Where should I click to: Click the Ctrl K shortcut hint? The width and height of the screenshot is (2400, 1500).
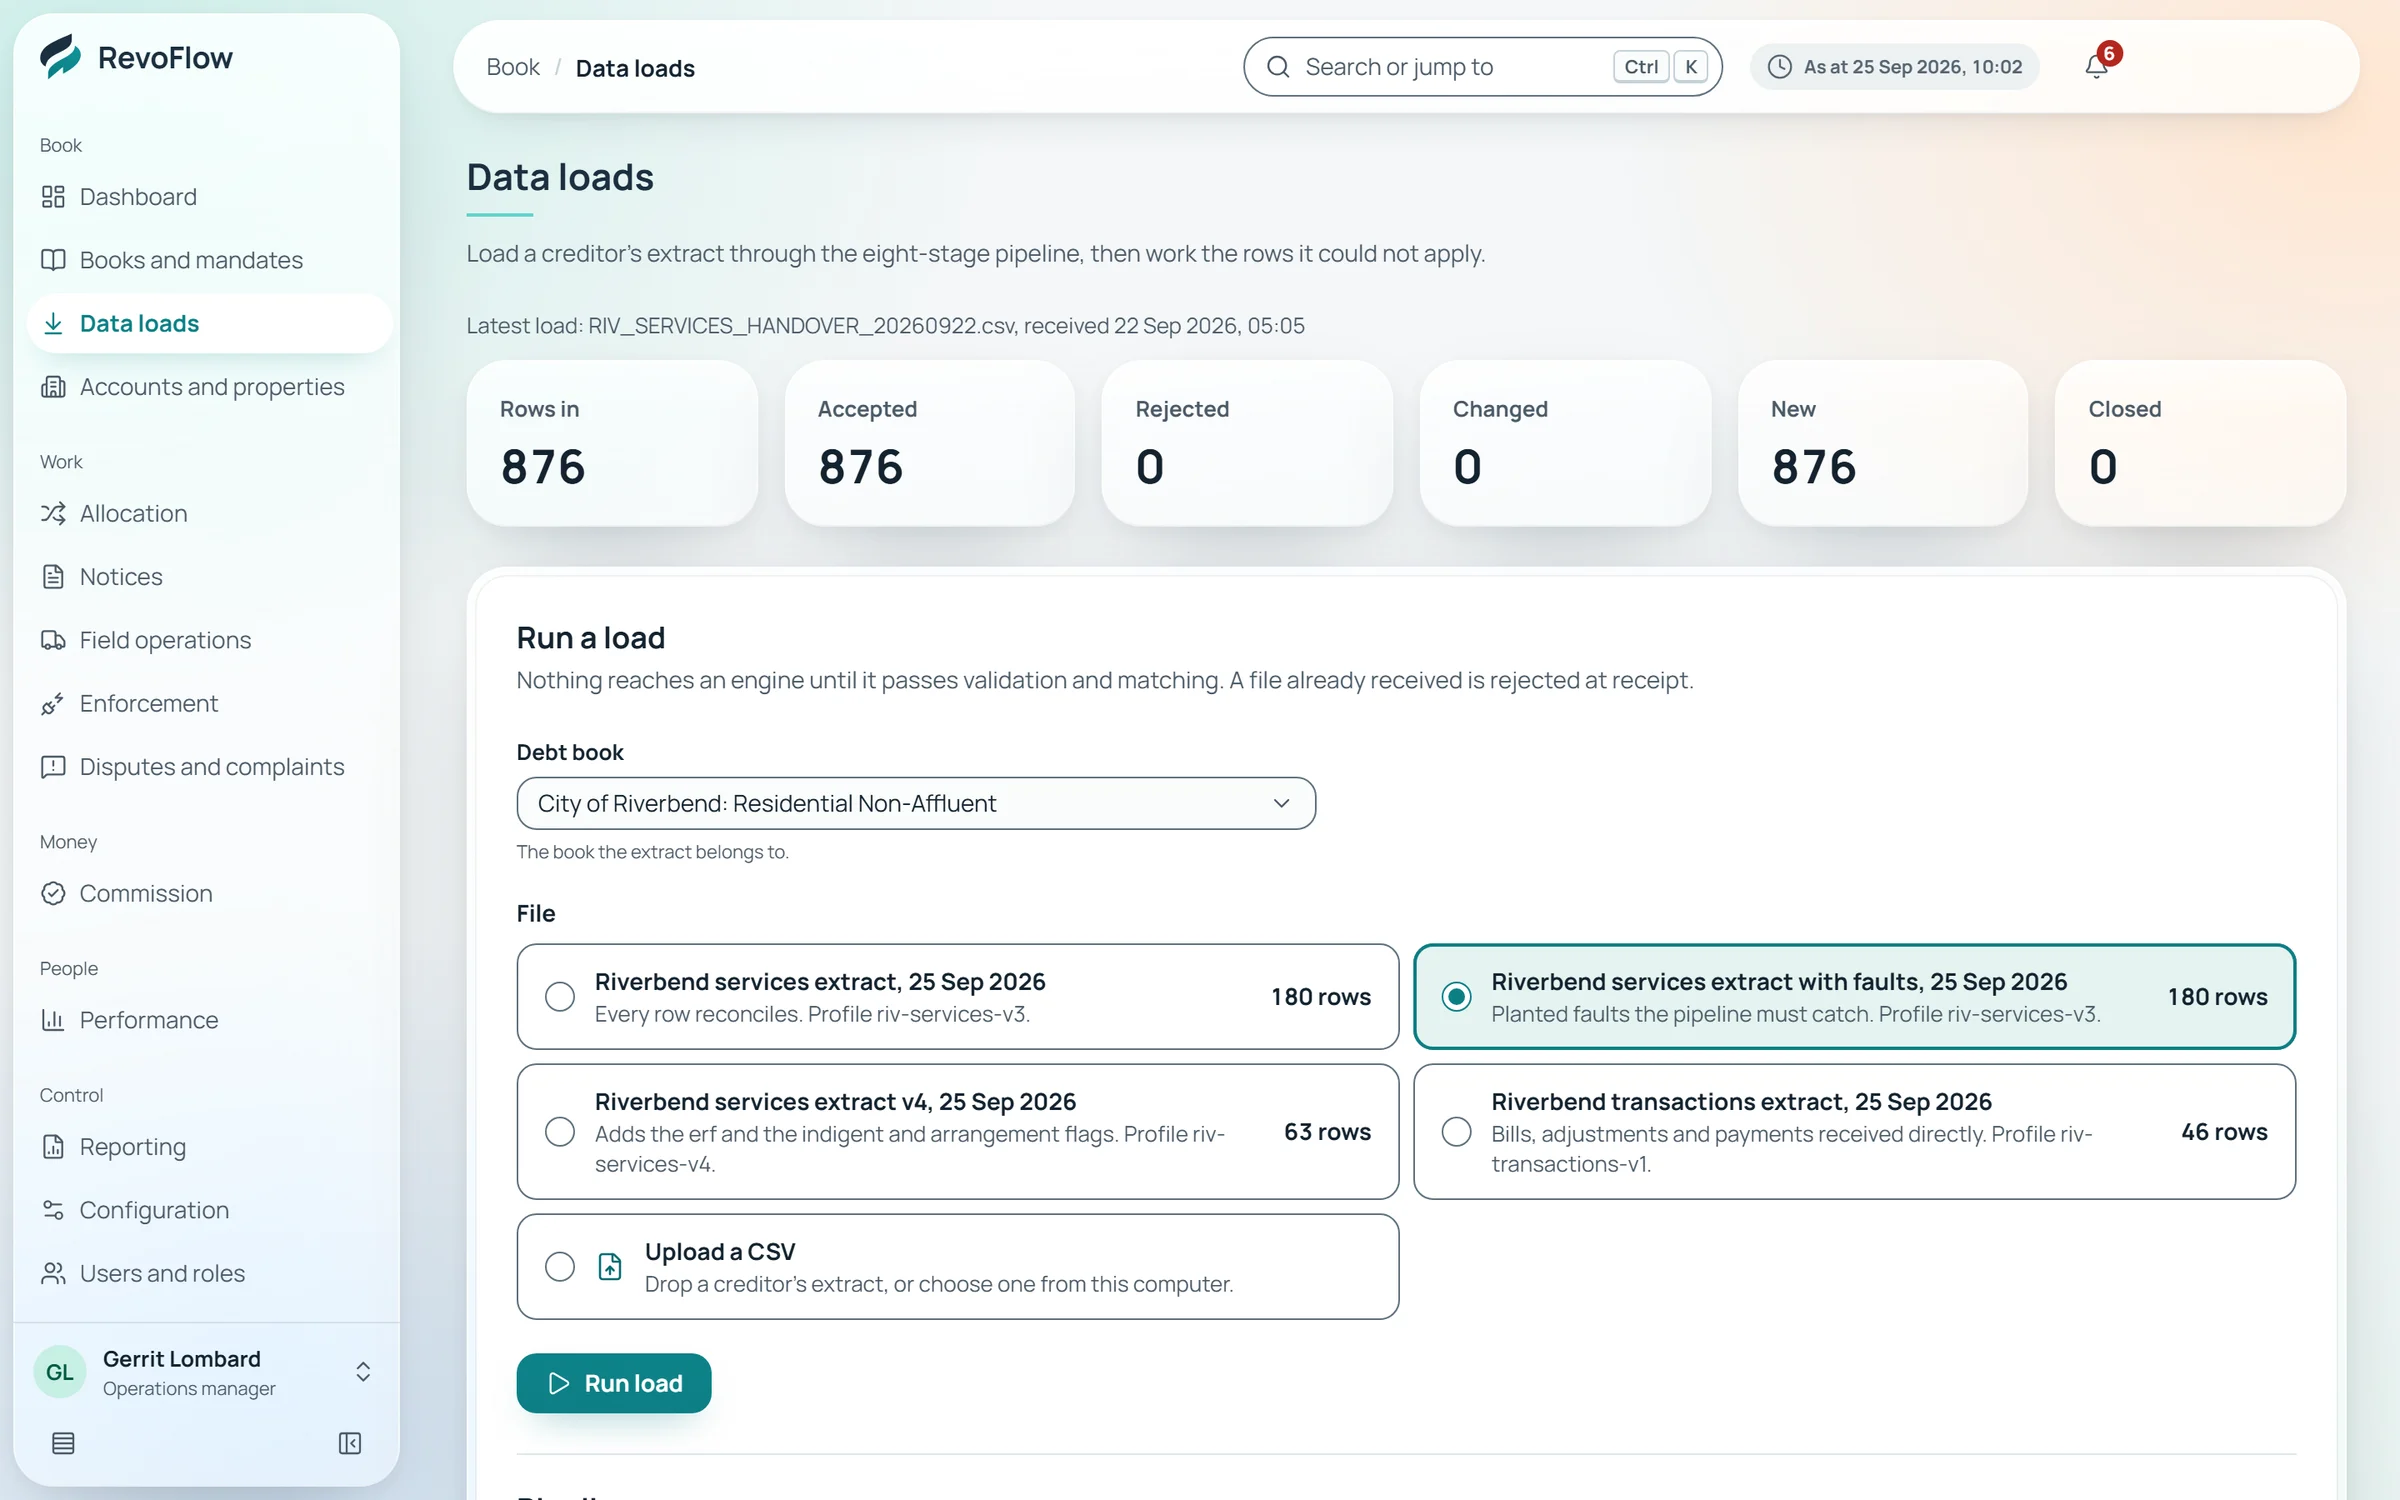pos(1660,67)
